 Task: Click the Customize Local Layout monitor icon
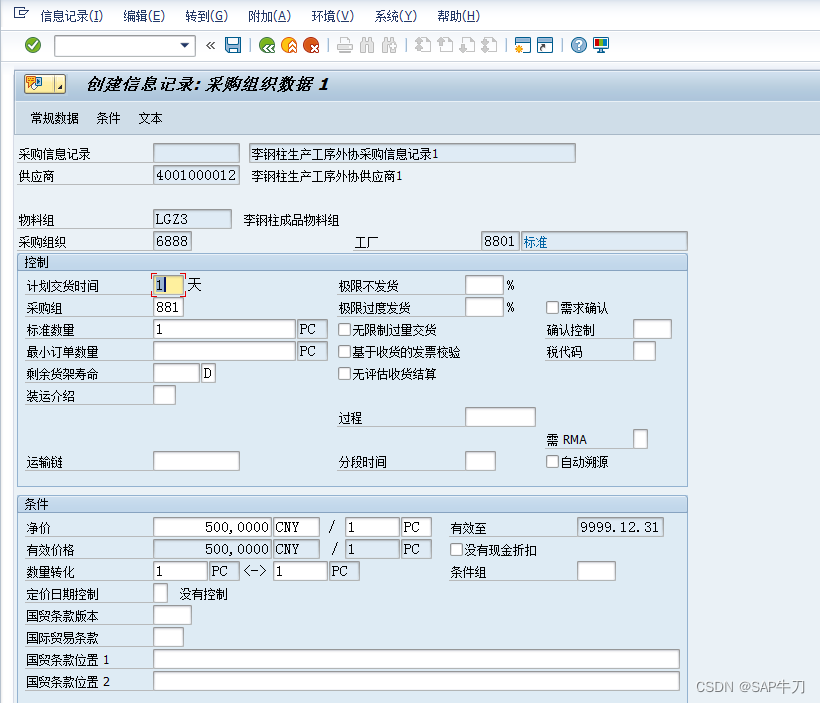point(600,46)
